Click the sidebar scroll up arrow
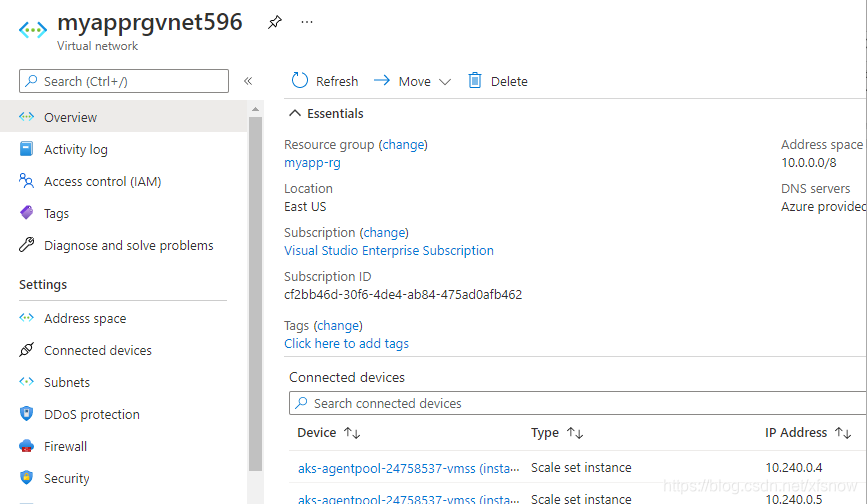 point(255,109)
